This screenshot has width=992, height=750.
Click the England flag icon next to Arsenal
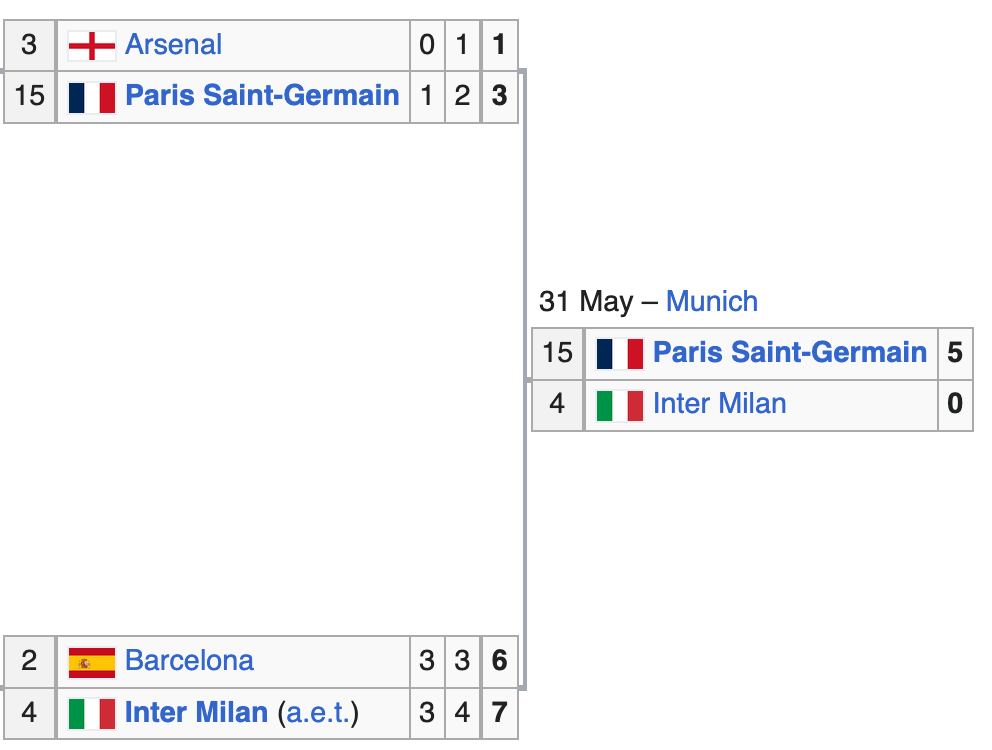tap(92, 46)
